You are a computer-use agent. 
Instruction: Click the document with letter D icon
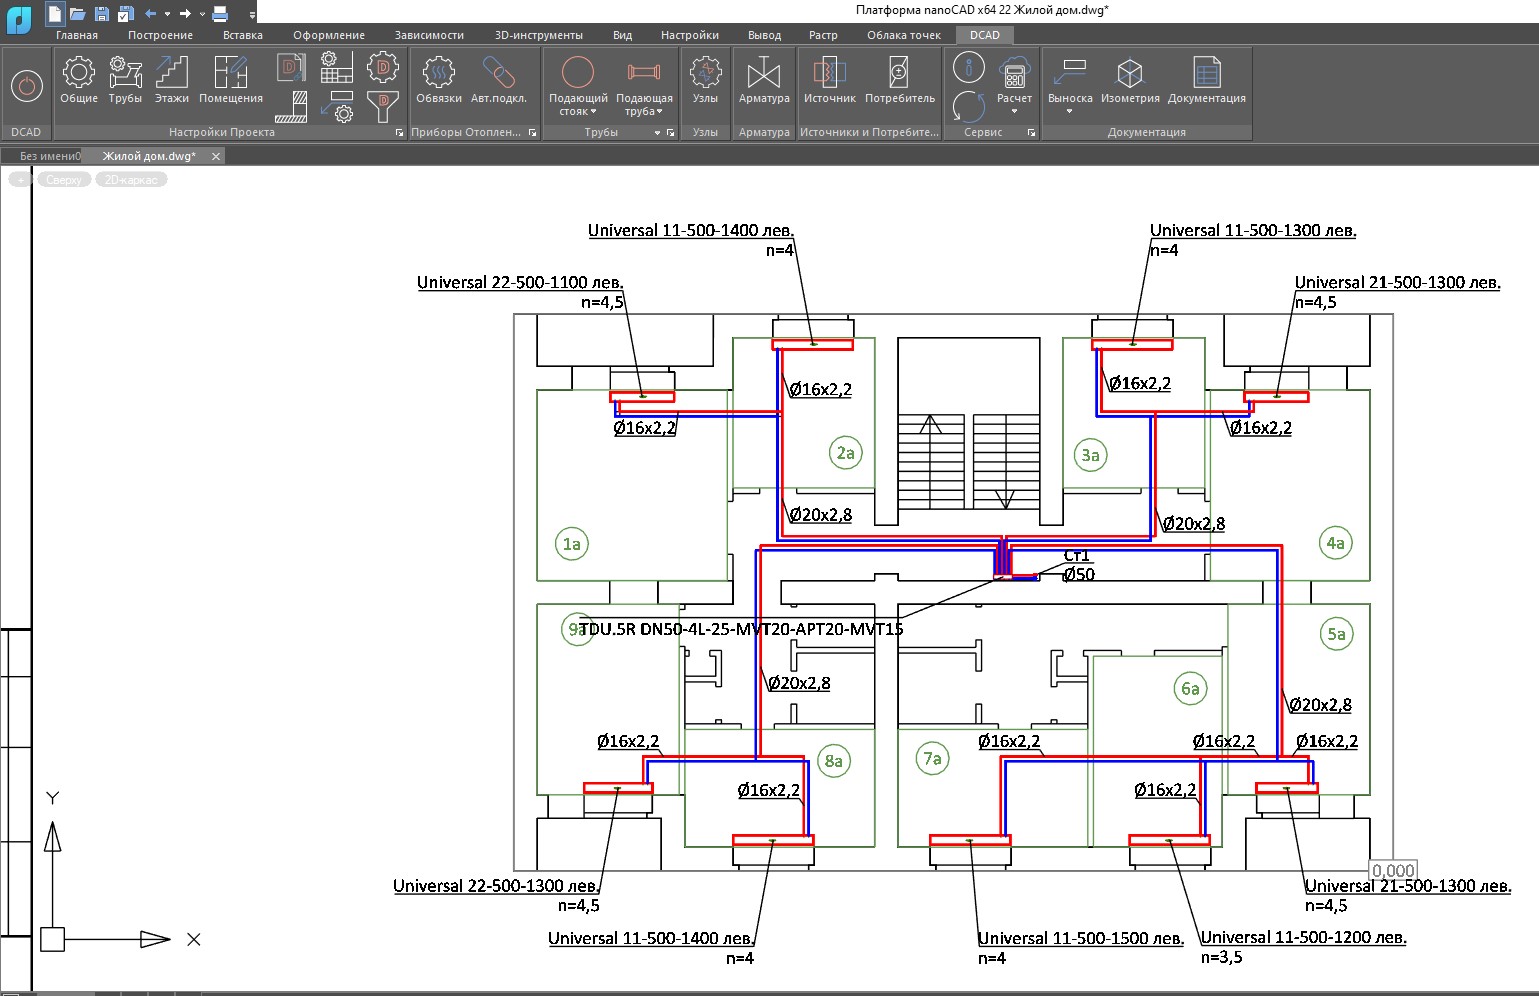tap(291, 68)
